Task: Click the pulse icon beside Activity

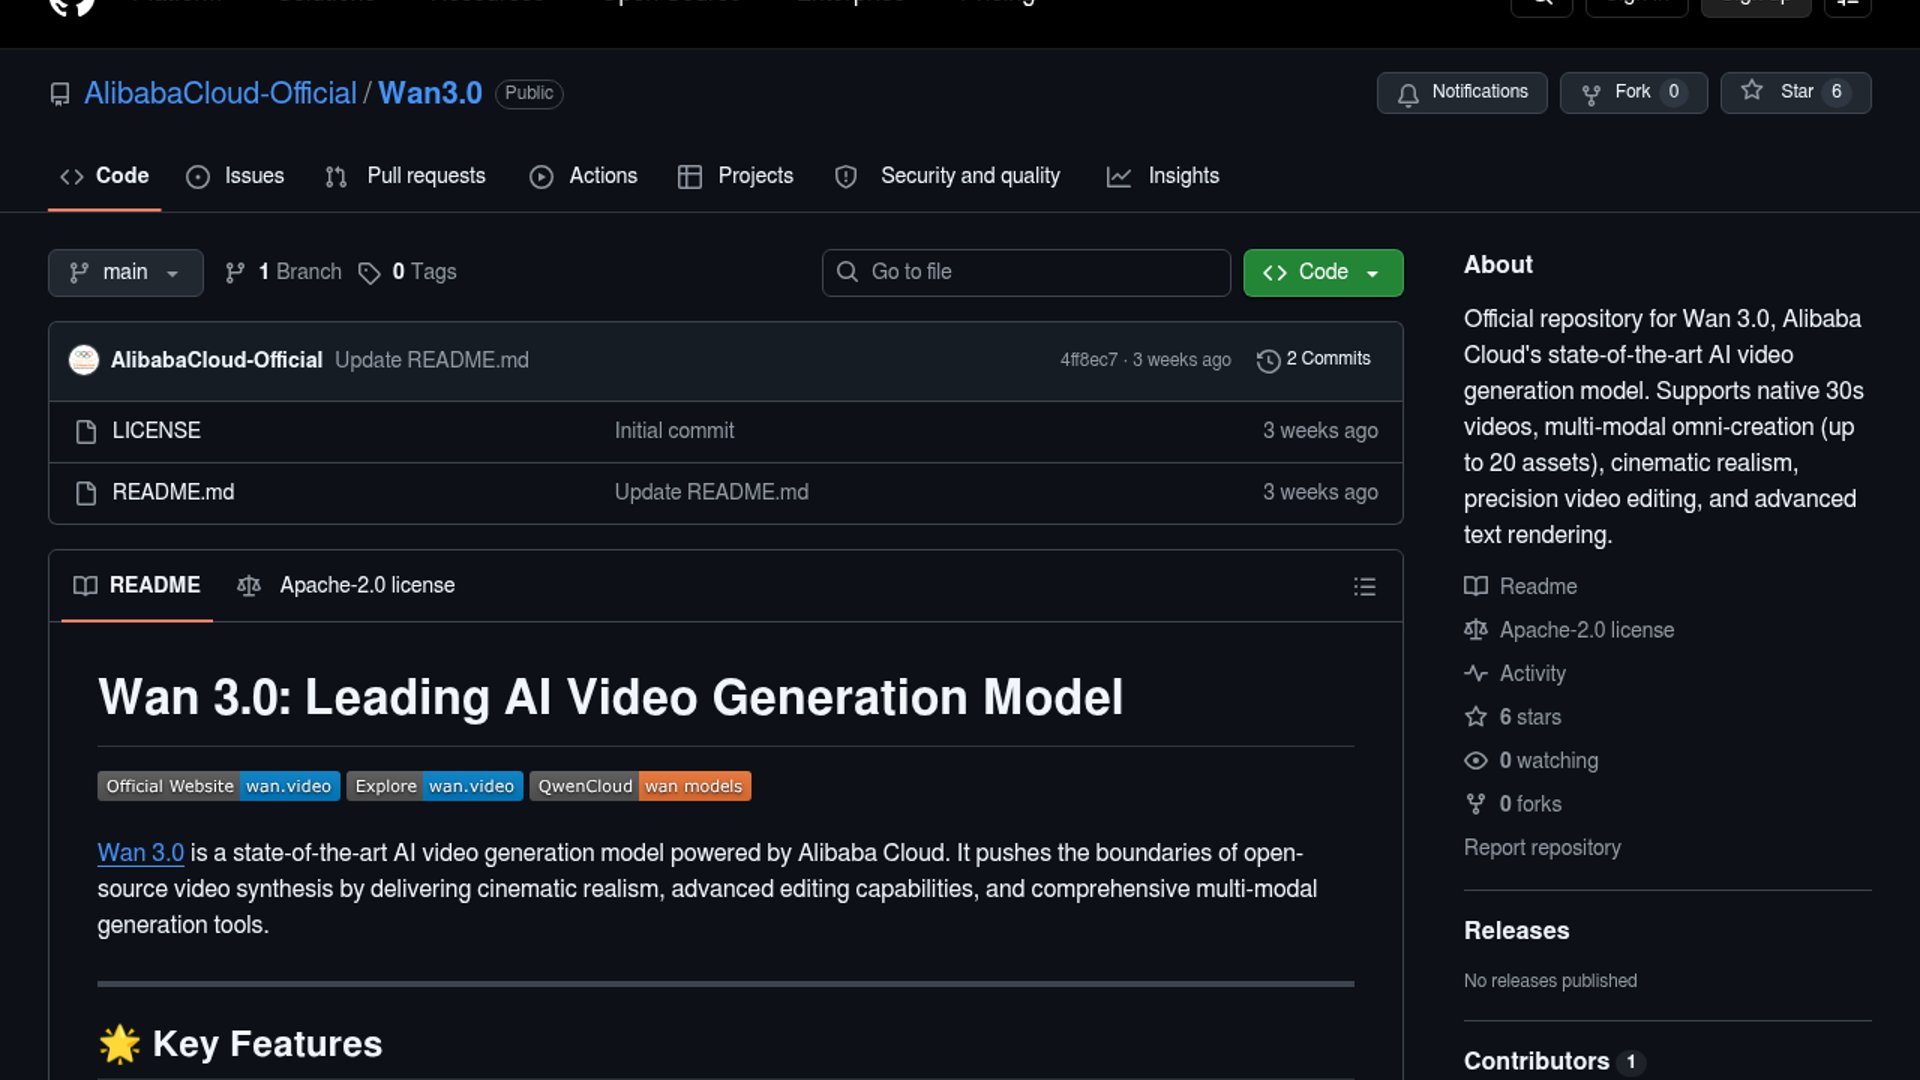Action: 1476,674
